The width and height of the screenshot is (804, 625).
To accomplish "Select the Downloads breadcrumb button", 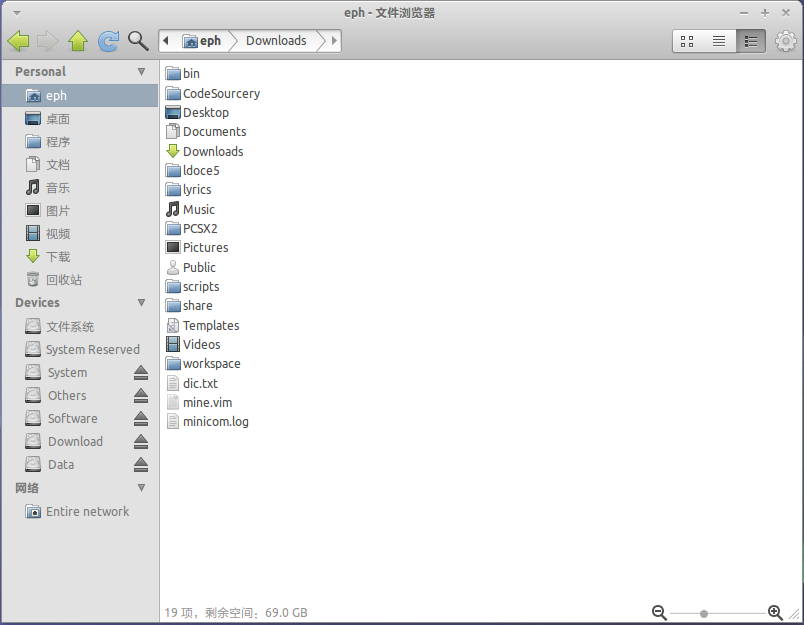I will [x=276, y=41].
